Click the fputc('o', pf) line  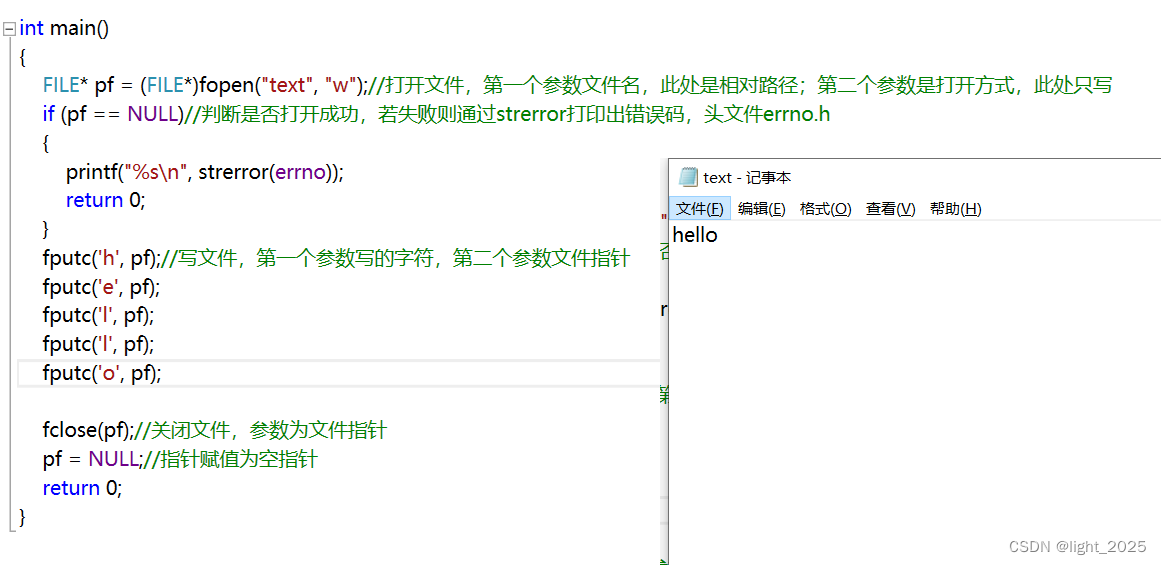point(102,373)
